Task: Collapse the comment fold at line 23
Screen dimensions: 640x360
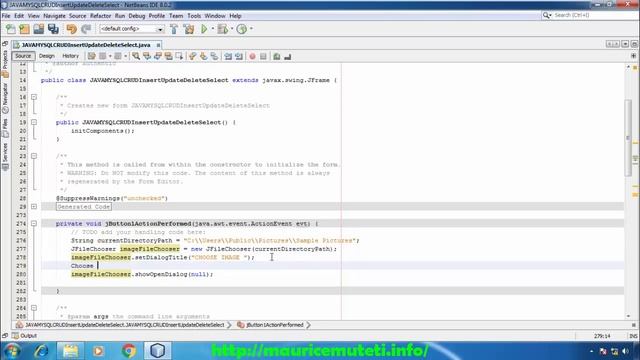Action: [34, 156]
